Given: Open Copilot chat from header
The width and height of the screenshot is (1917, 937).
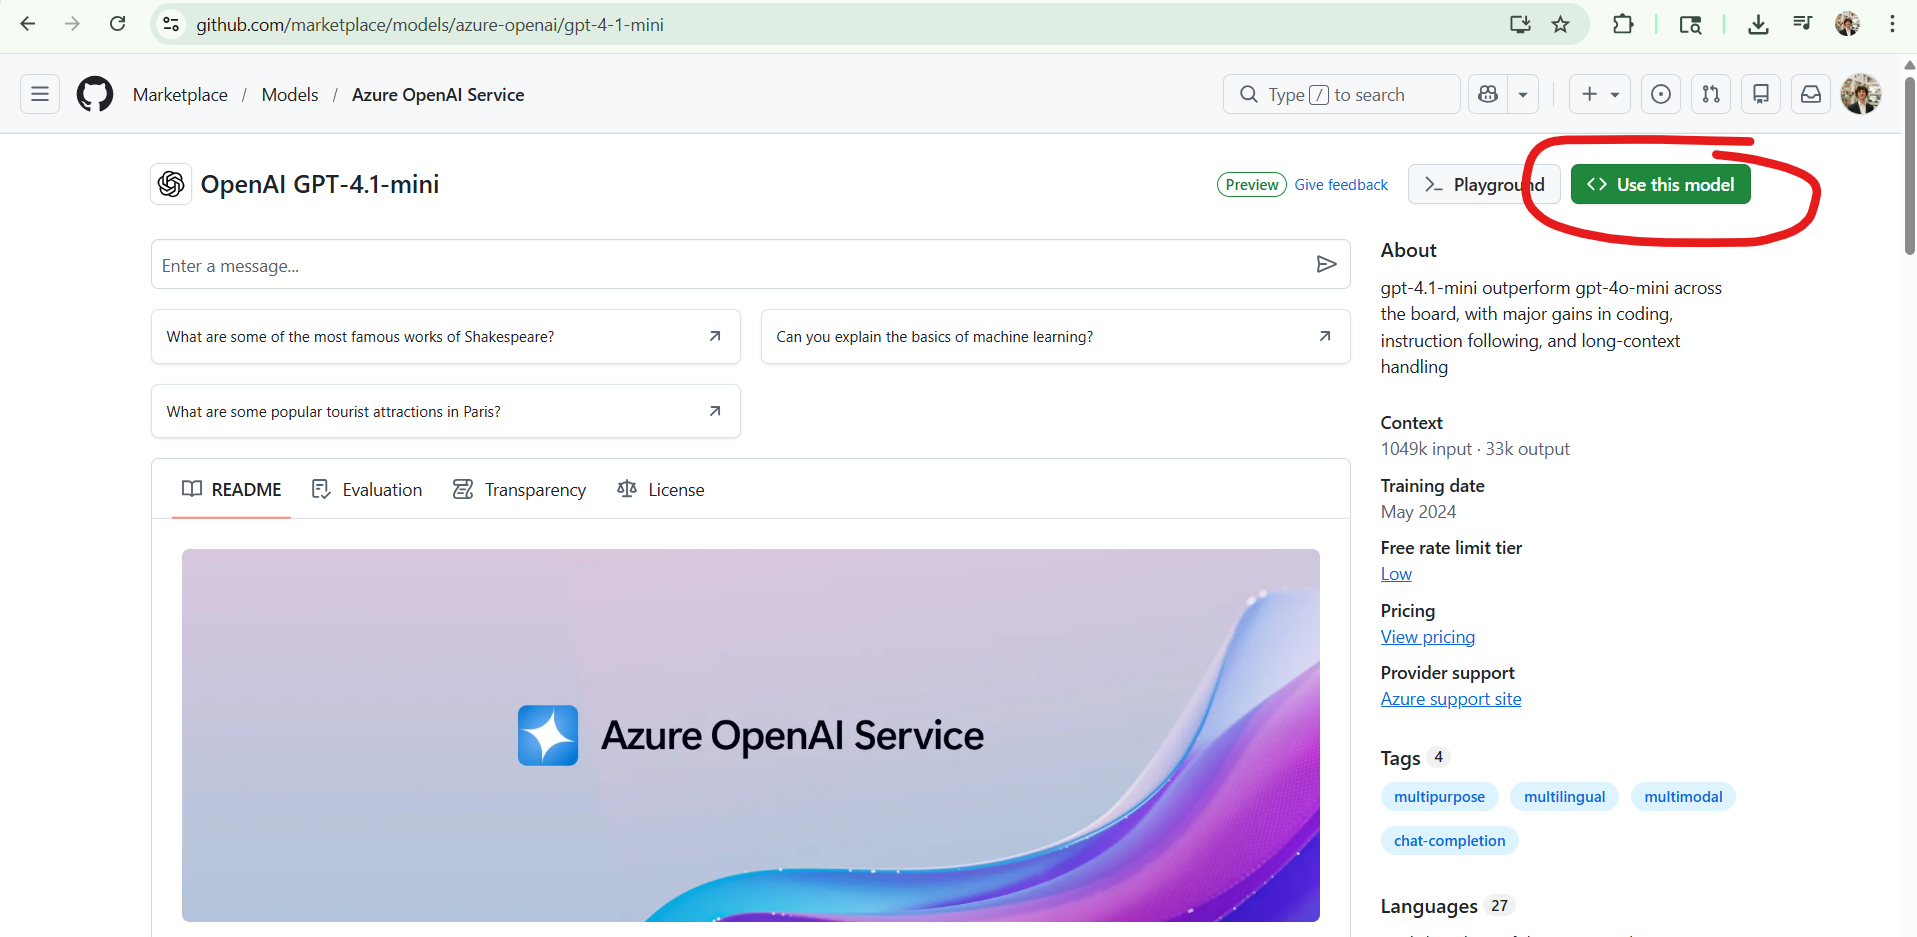Looking at the screenshot, I should [1488, 94].
